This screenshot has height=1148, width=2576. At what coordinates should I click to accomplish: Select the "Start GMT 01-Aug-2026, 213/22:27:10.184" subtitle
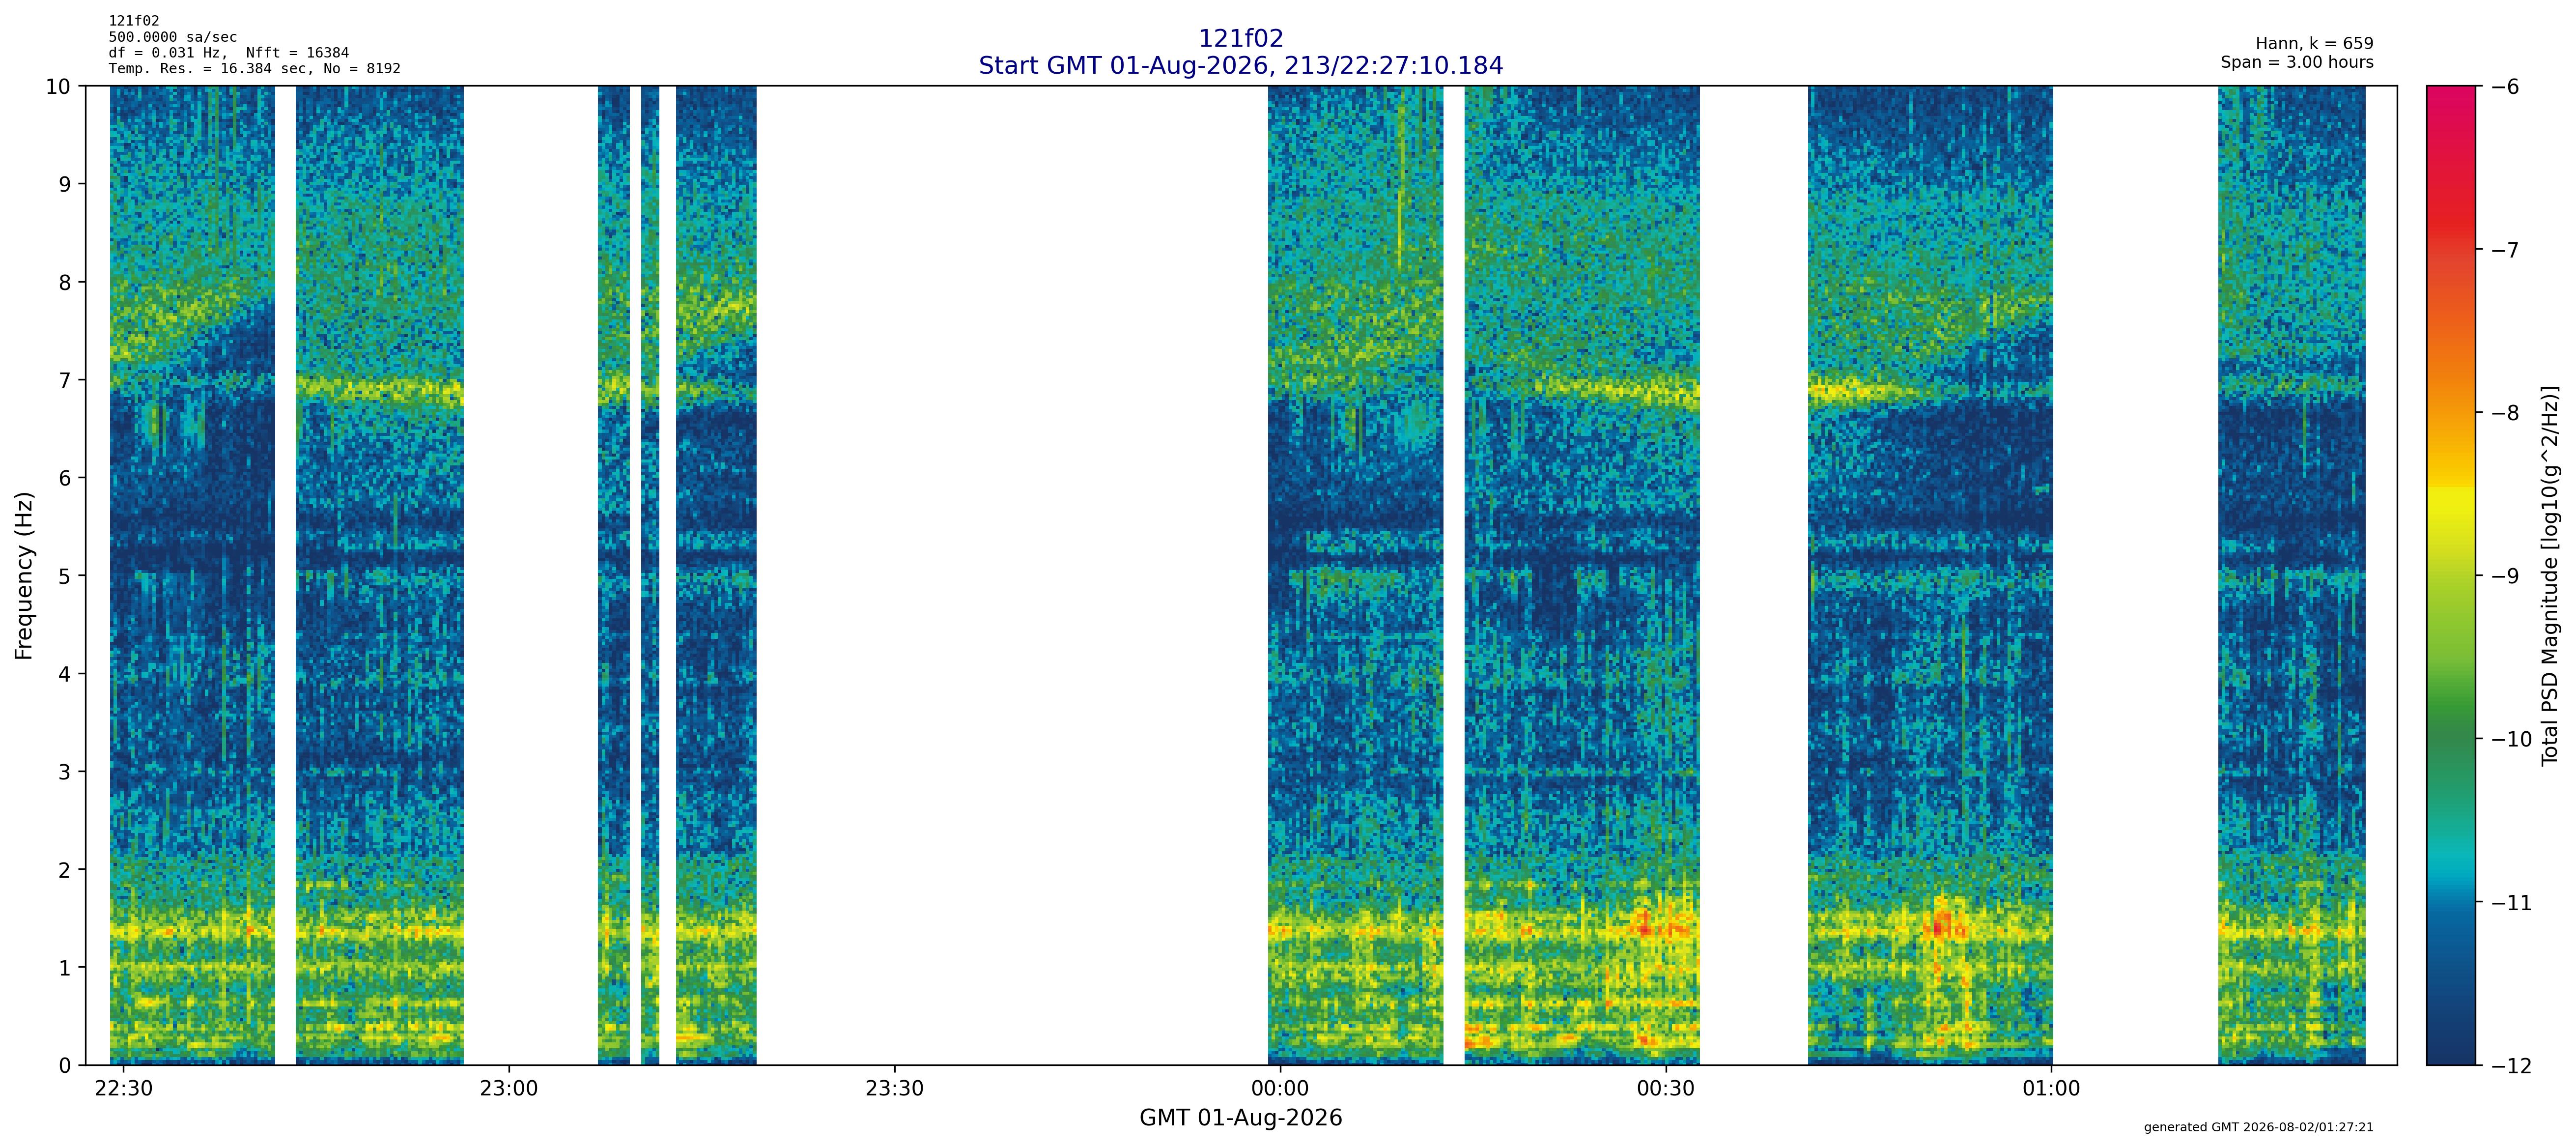point(1240,66)
